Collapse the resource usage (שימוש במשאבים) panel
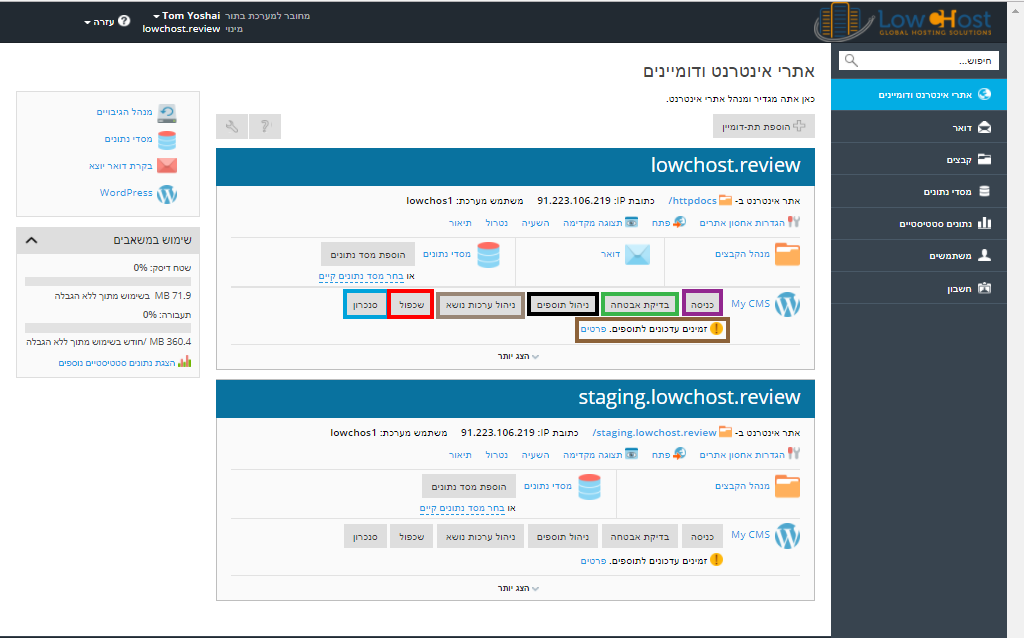Screen dimensions: 1024x638 tap(31, 241)
